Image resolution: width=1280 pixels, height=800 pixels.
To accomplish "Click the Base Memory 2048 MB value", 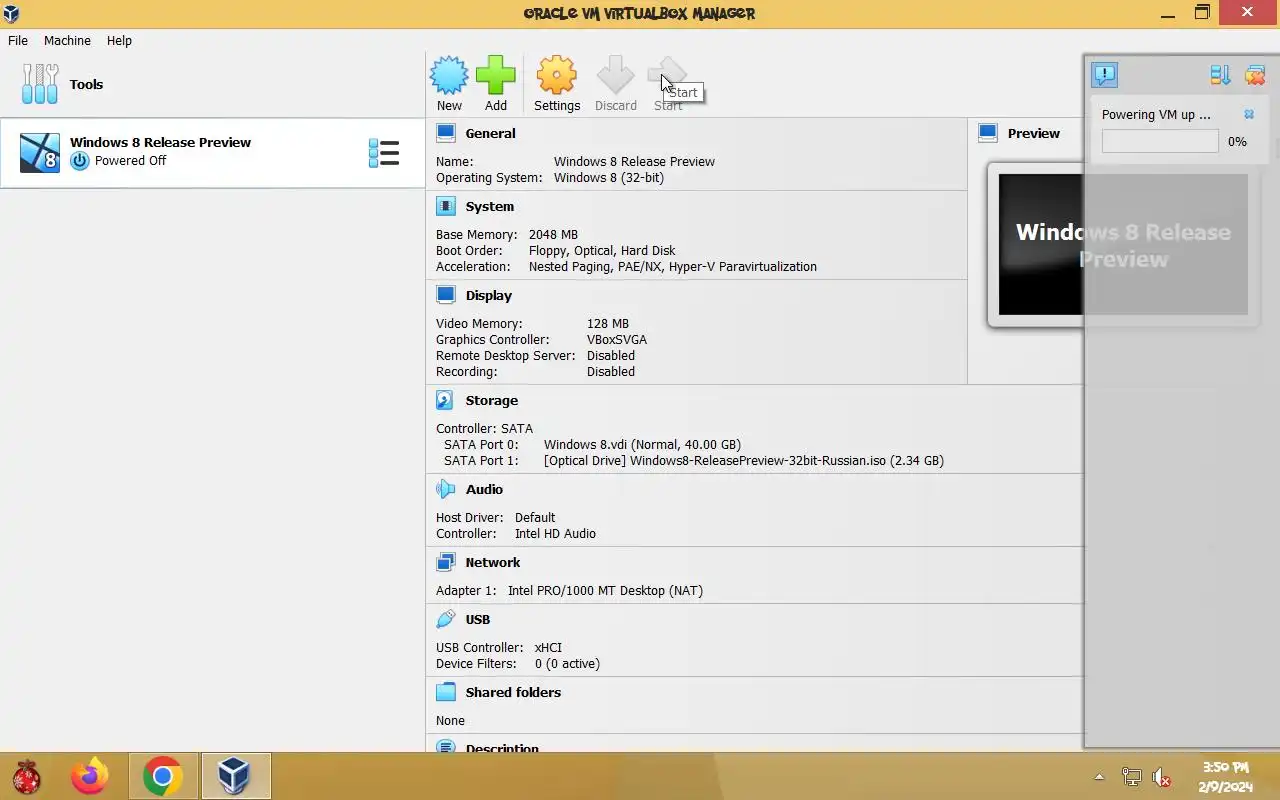I will [x=553, y=234].
